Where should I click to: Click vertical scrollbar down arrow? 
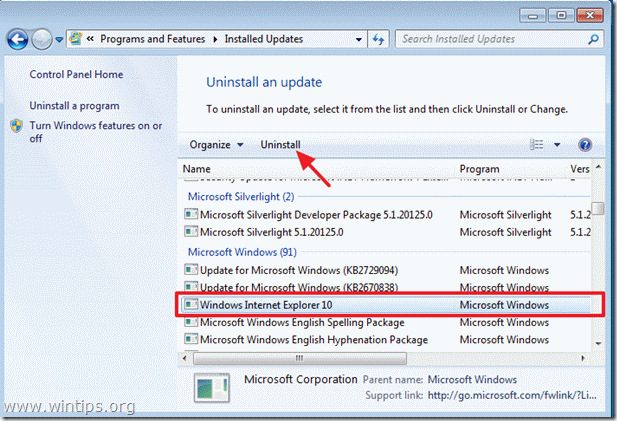(x=598, y=343)
